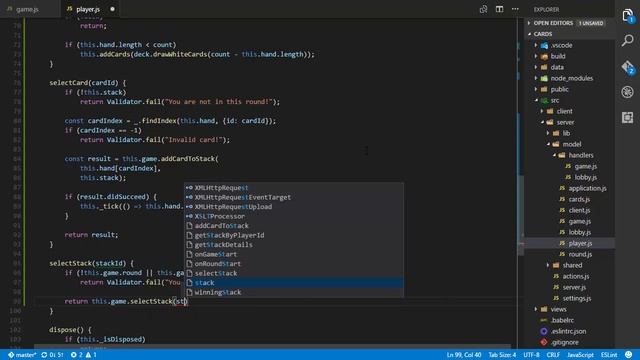640x360 pixels.
Task: Click the unsaved dot on player.js tab
Action: [x=112, y=9]
